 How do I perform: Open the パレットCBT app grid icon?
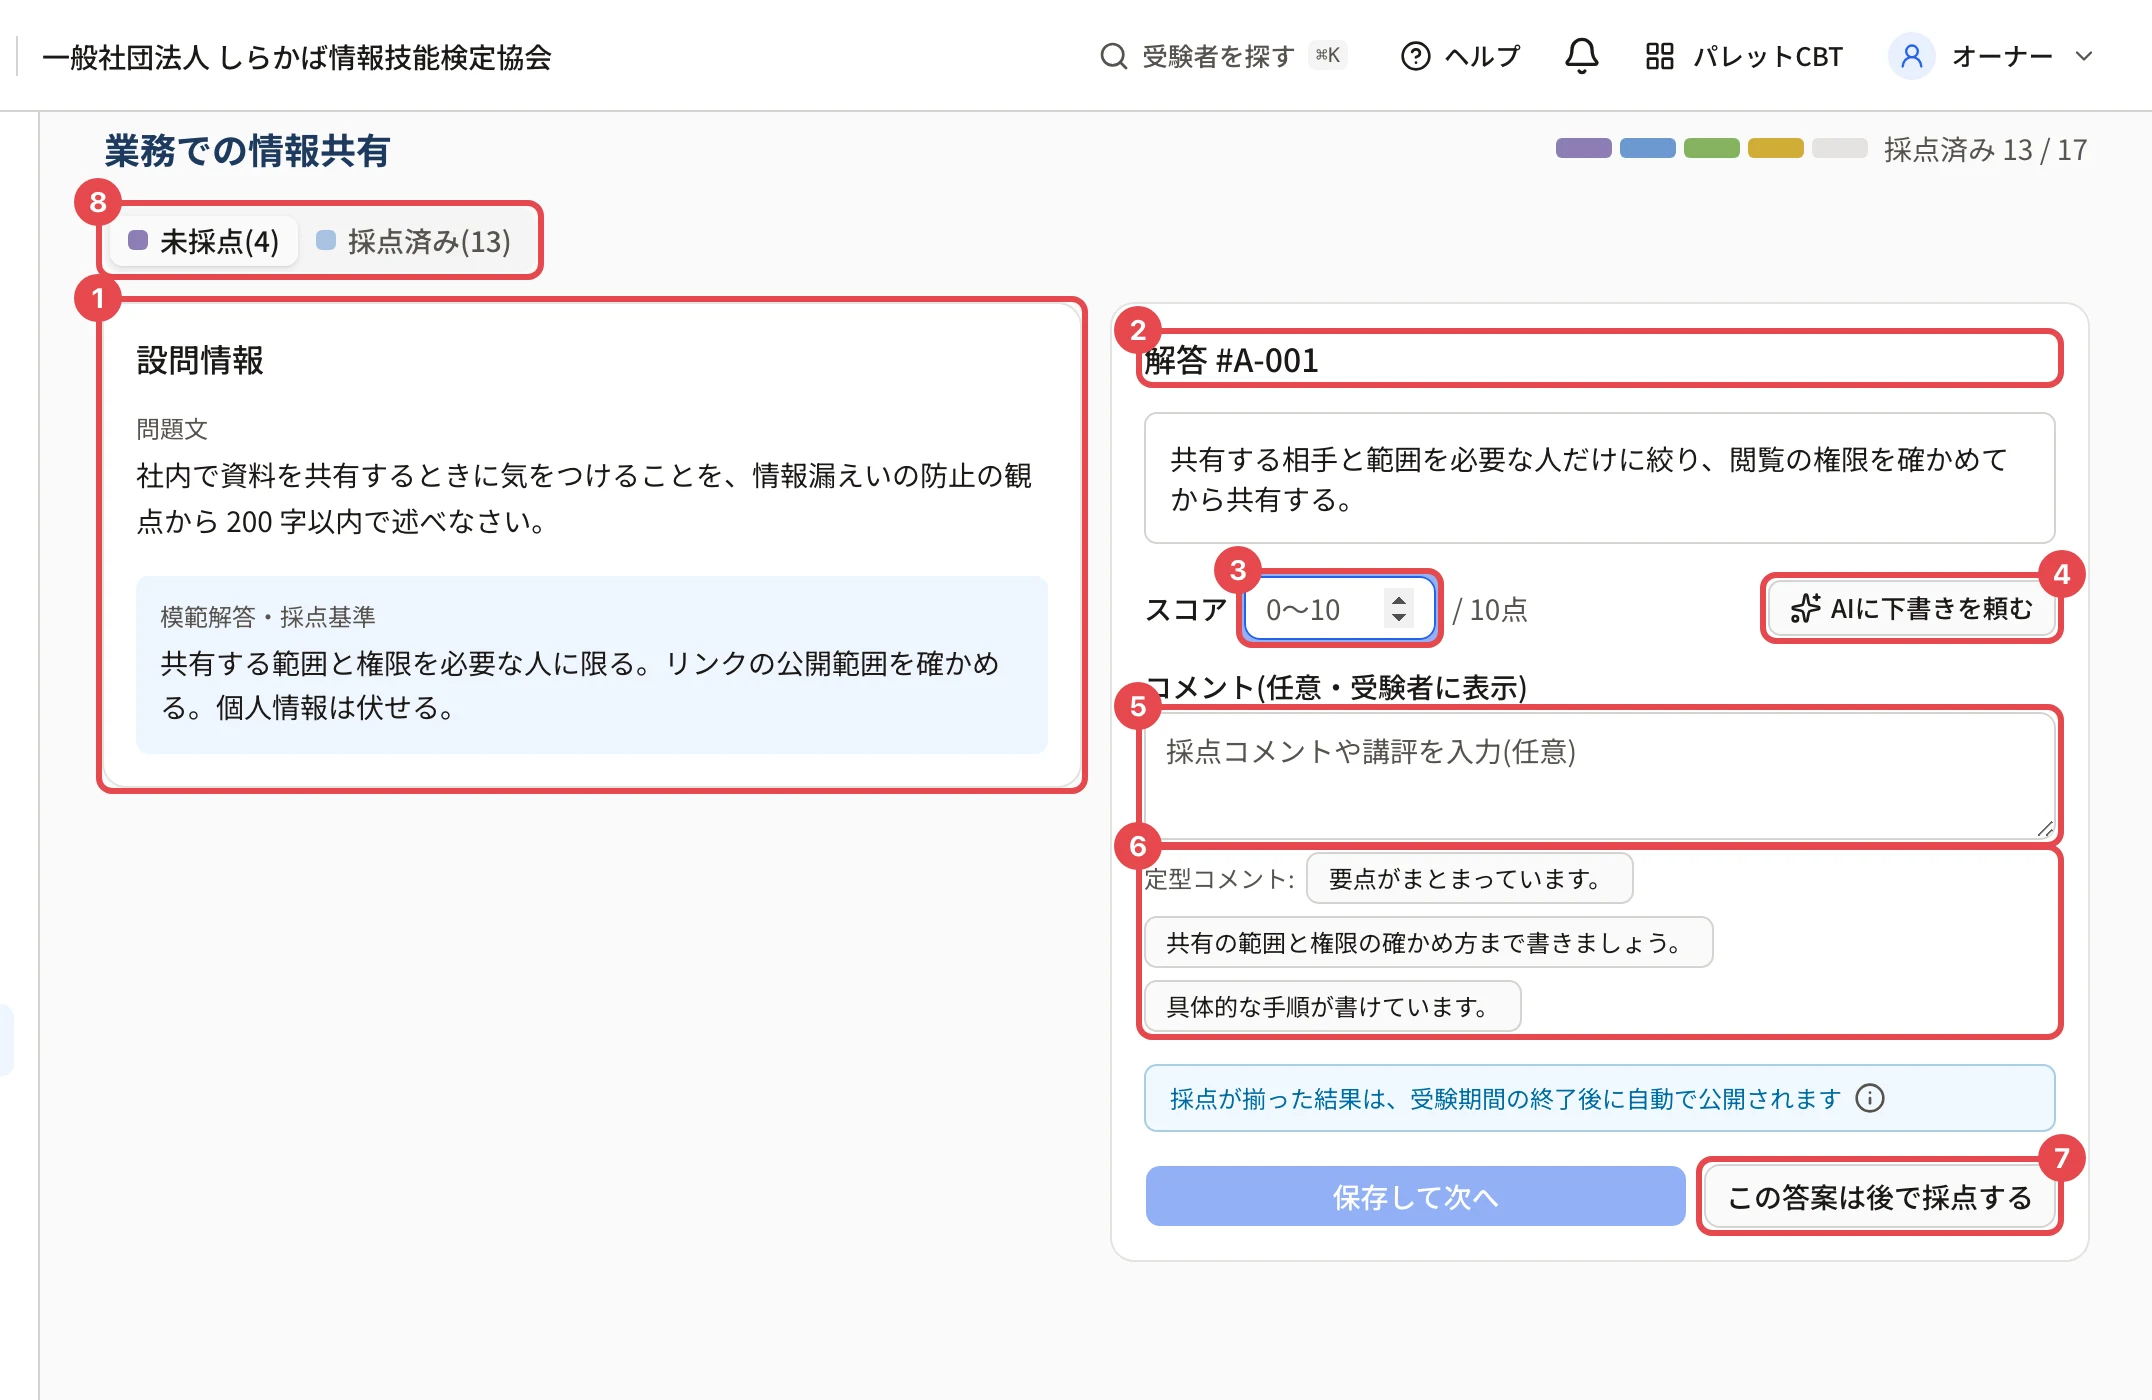click(x=1659, y=56)
